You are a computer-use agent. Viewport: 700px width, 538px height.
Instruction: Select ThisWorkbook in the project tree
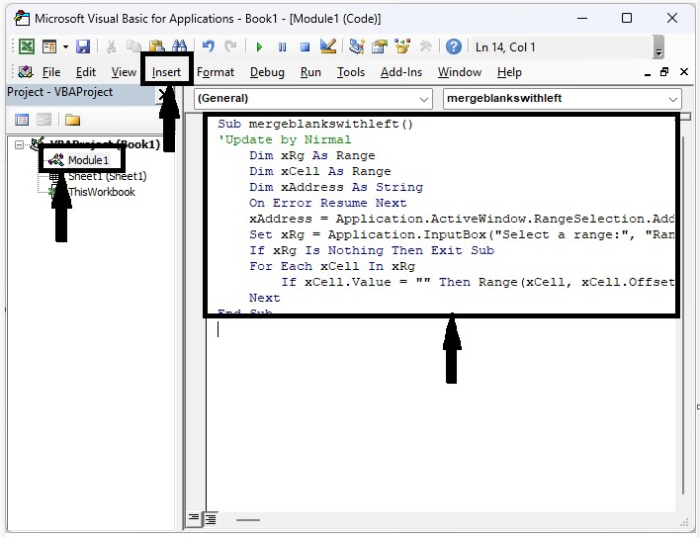coord(101,192)
